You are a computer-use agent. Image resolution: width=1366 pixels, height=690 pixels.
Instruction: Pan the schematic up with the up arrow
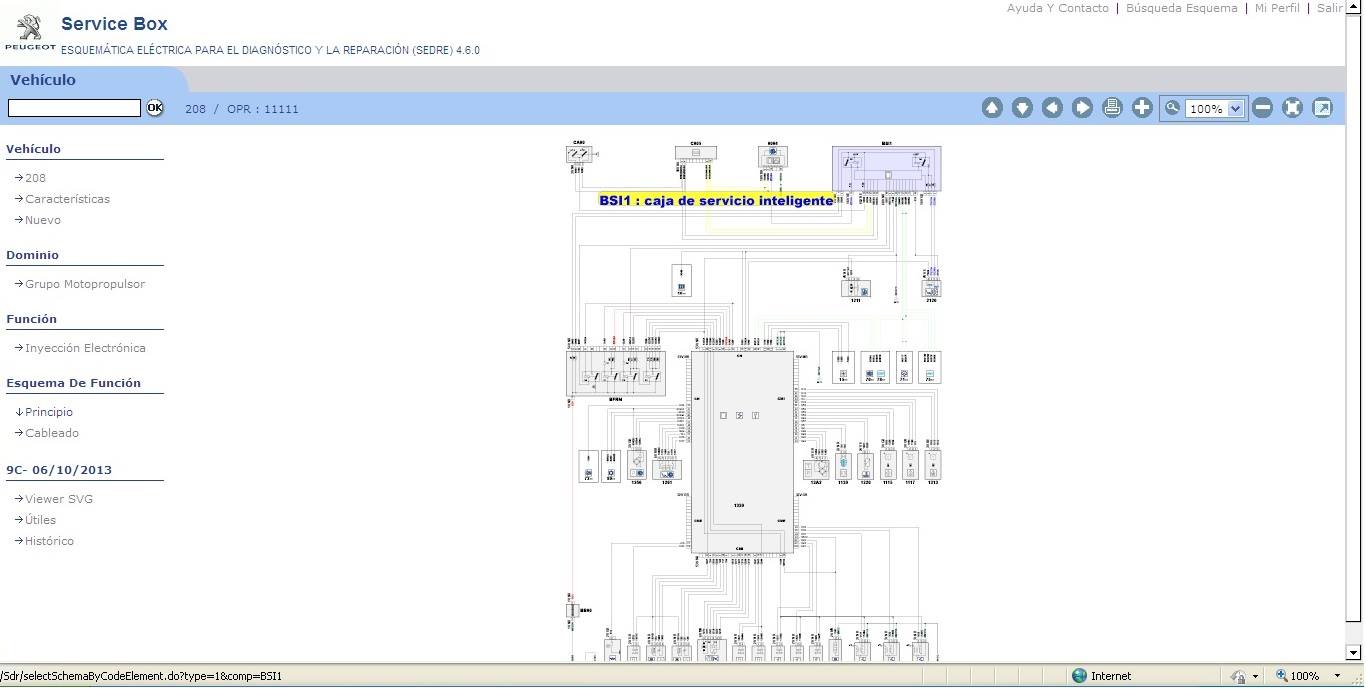click(x=992, y=108)
